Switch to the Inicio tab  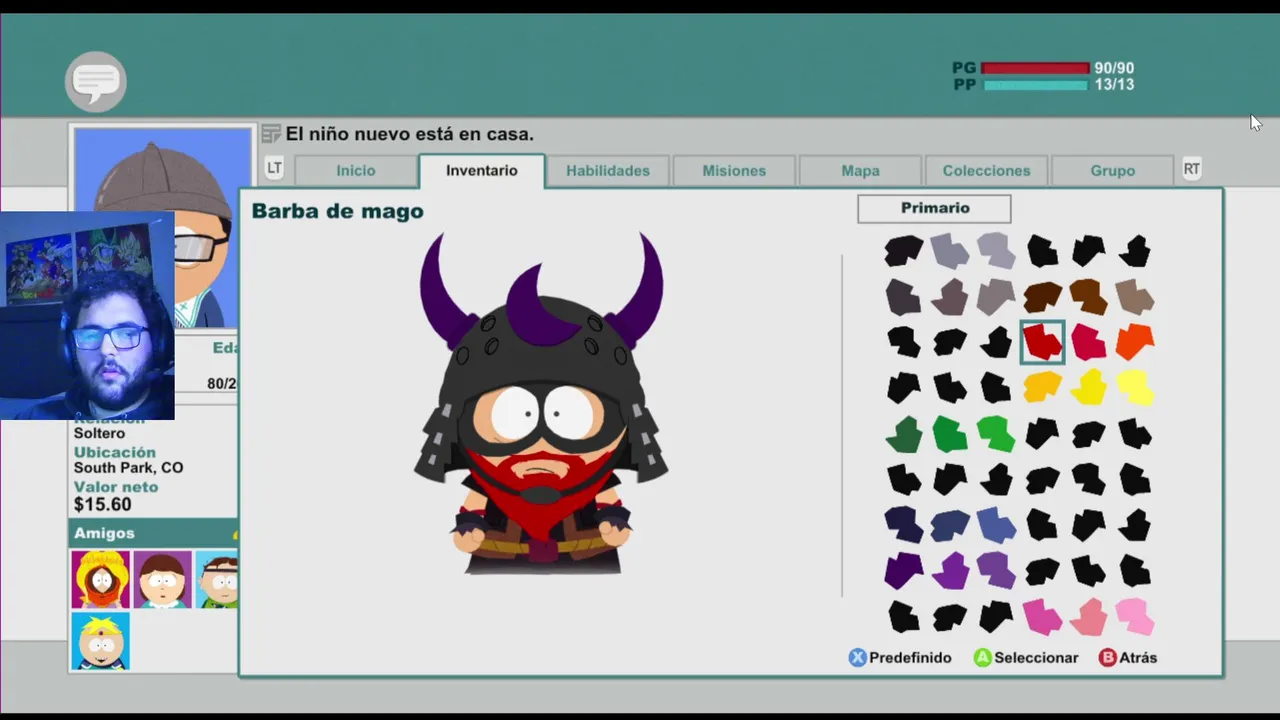[356, 171]
